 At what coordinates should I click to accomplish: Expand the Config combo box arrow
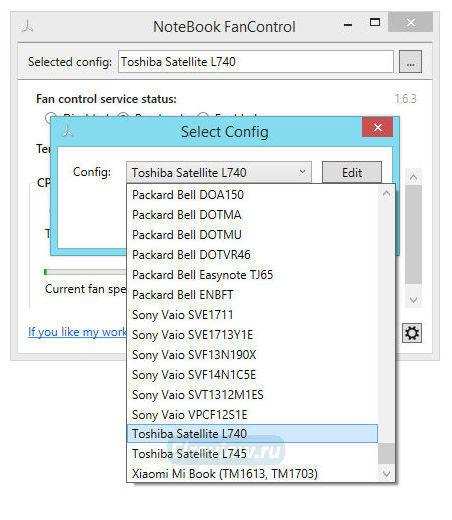coord(302,172)
